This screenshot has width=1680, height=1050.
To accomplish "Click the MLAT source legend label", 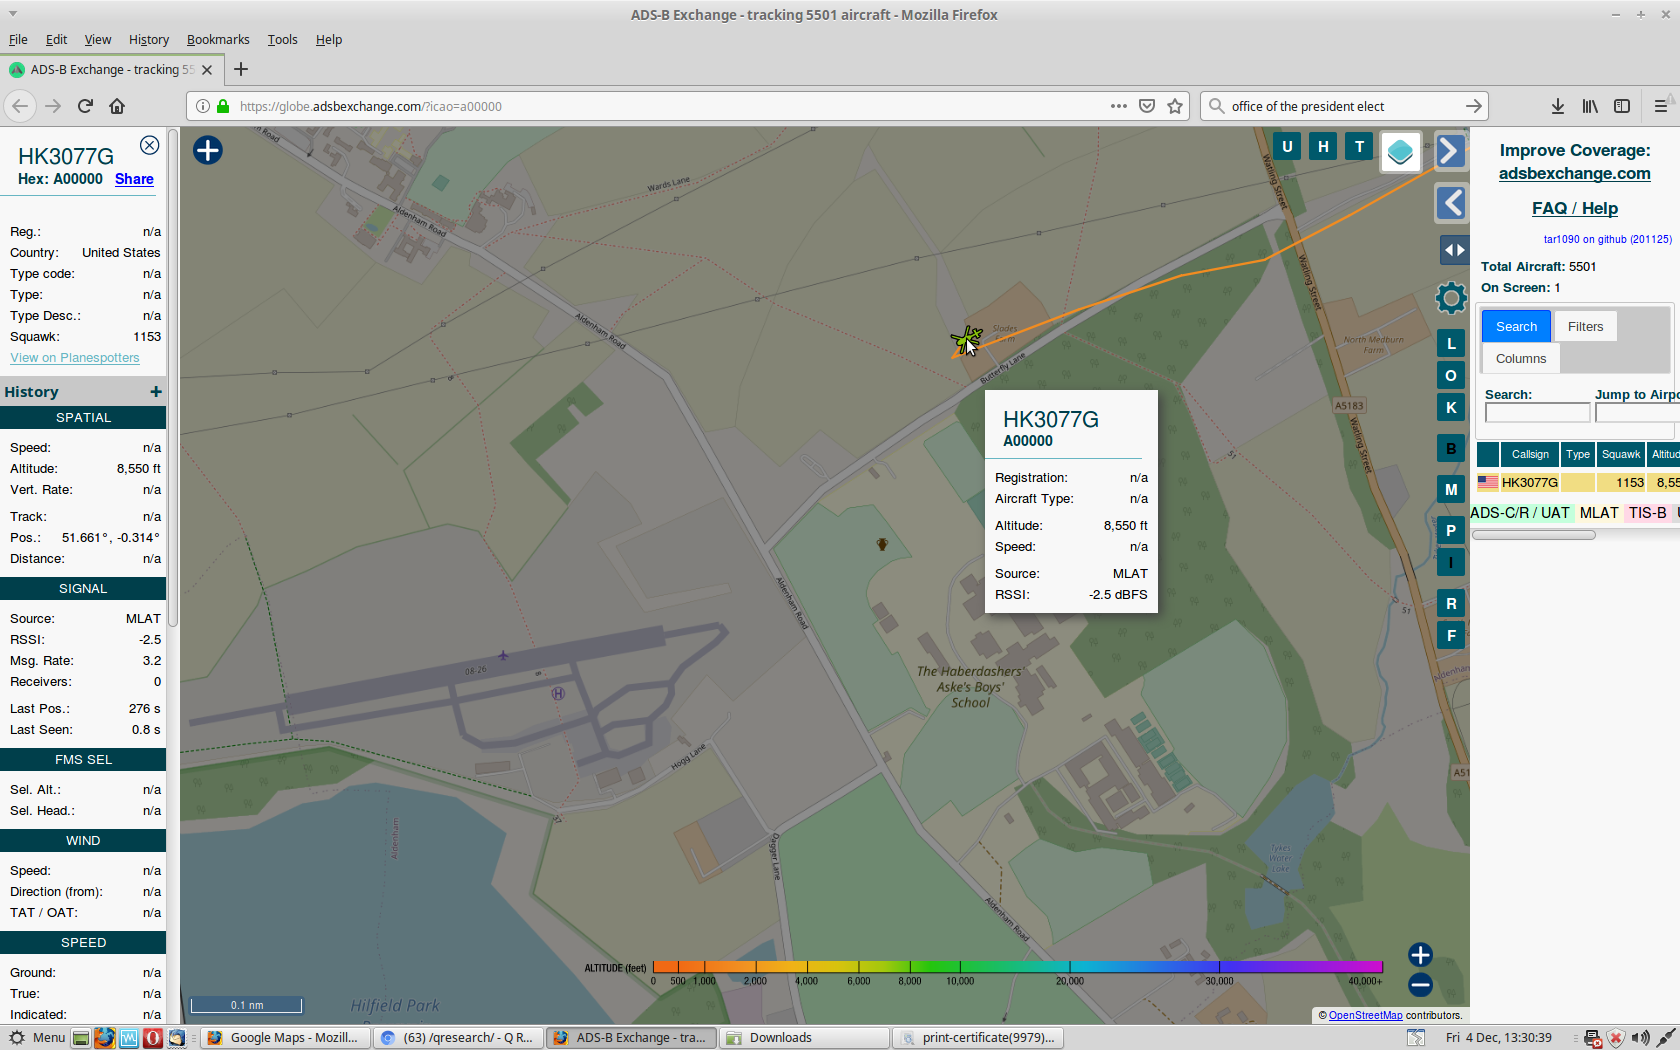I will click(1599, 513).
